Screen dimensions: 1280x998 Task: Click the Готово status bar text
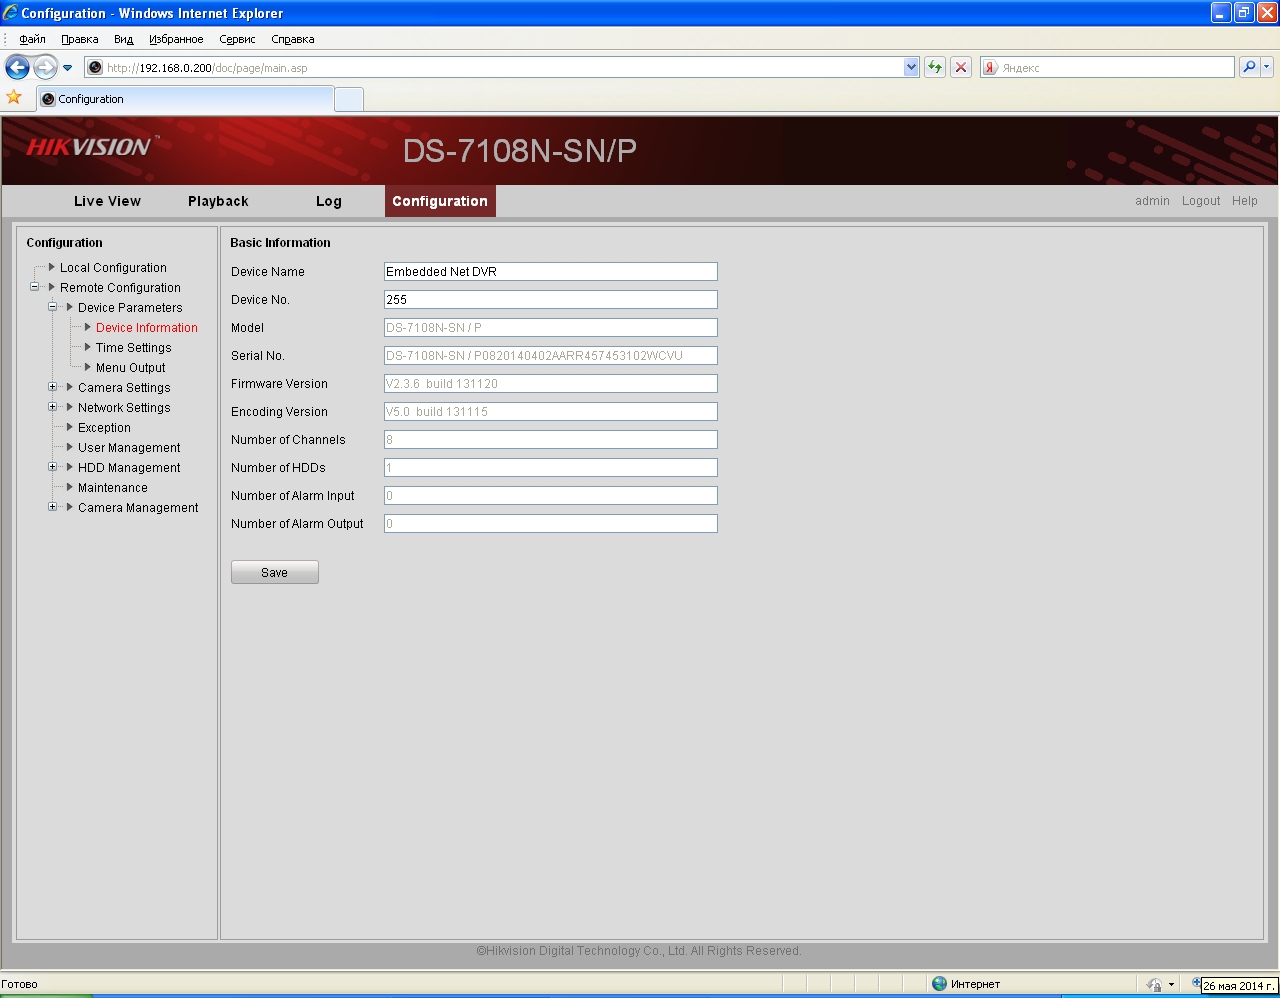(x=19, y=984)
